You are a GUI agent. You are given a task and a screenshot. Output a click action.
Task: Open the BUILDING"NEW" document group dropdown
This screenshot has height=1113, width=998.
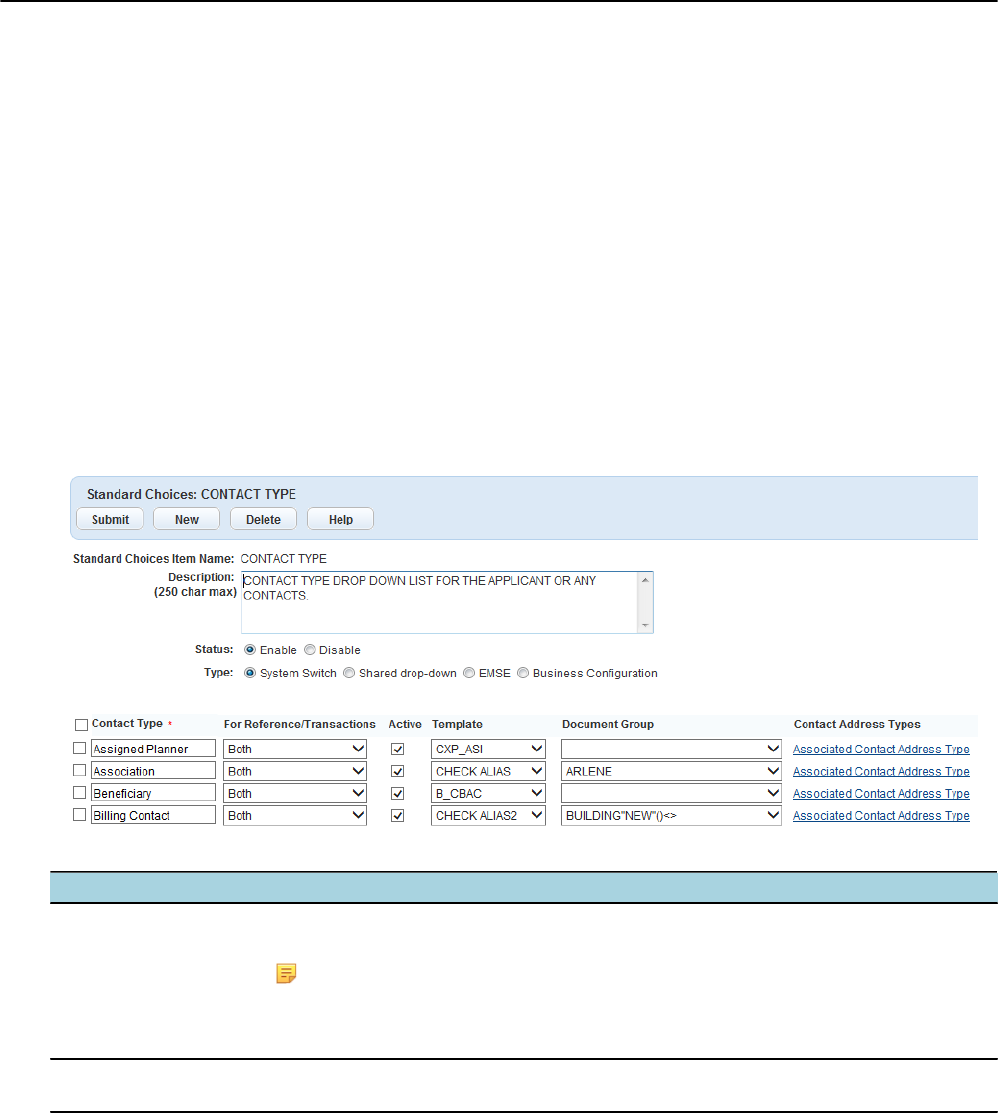[x=671, y=816]
